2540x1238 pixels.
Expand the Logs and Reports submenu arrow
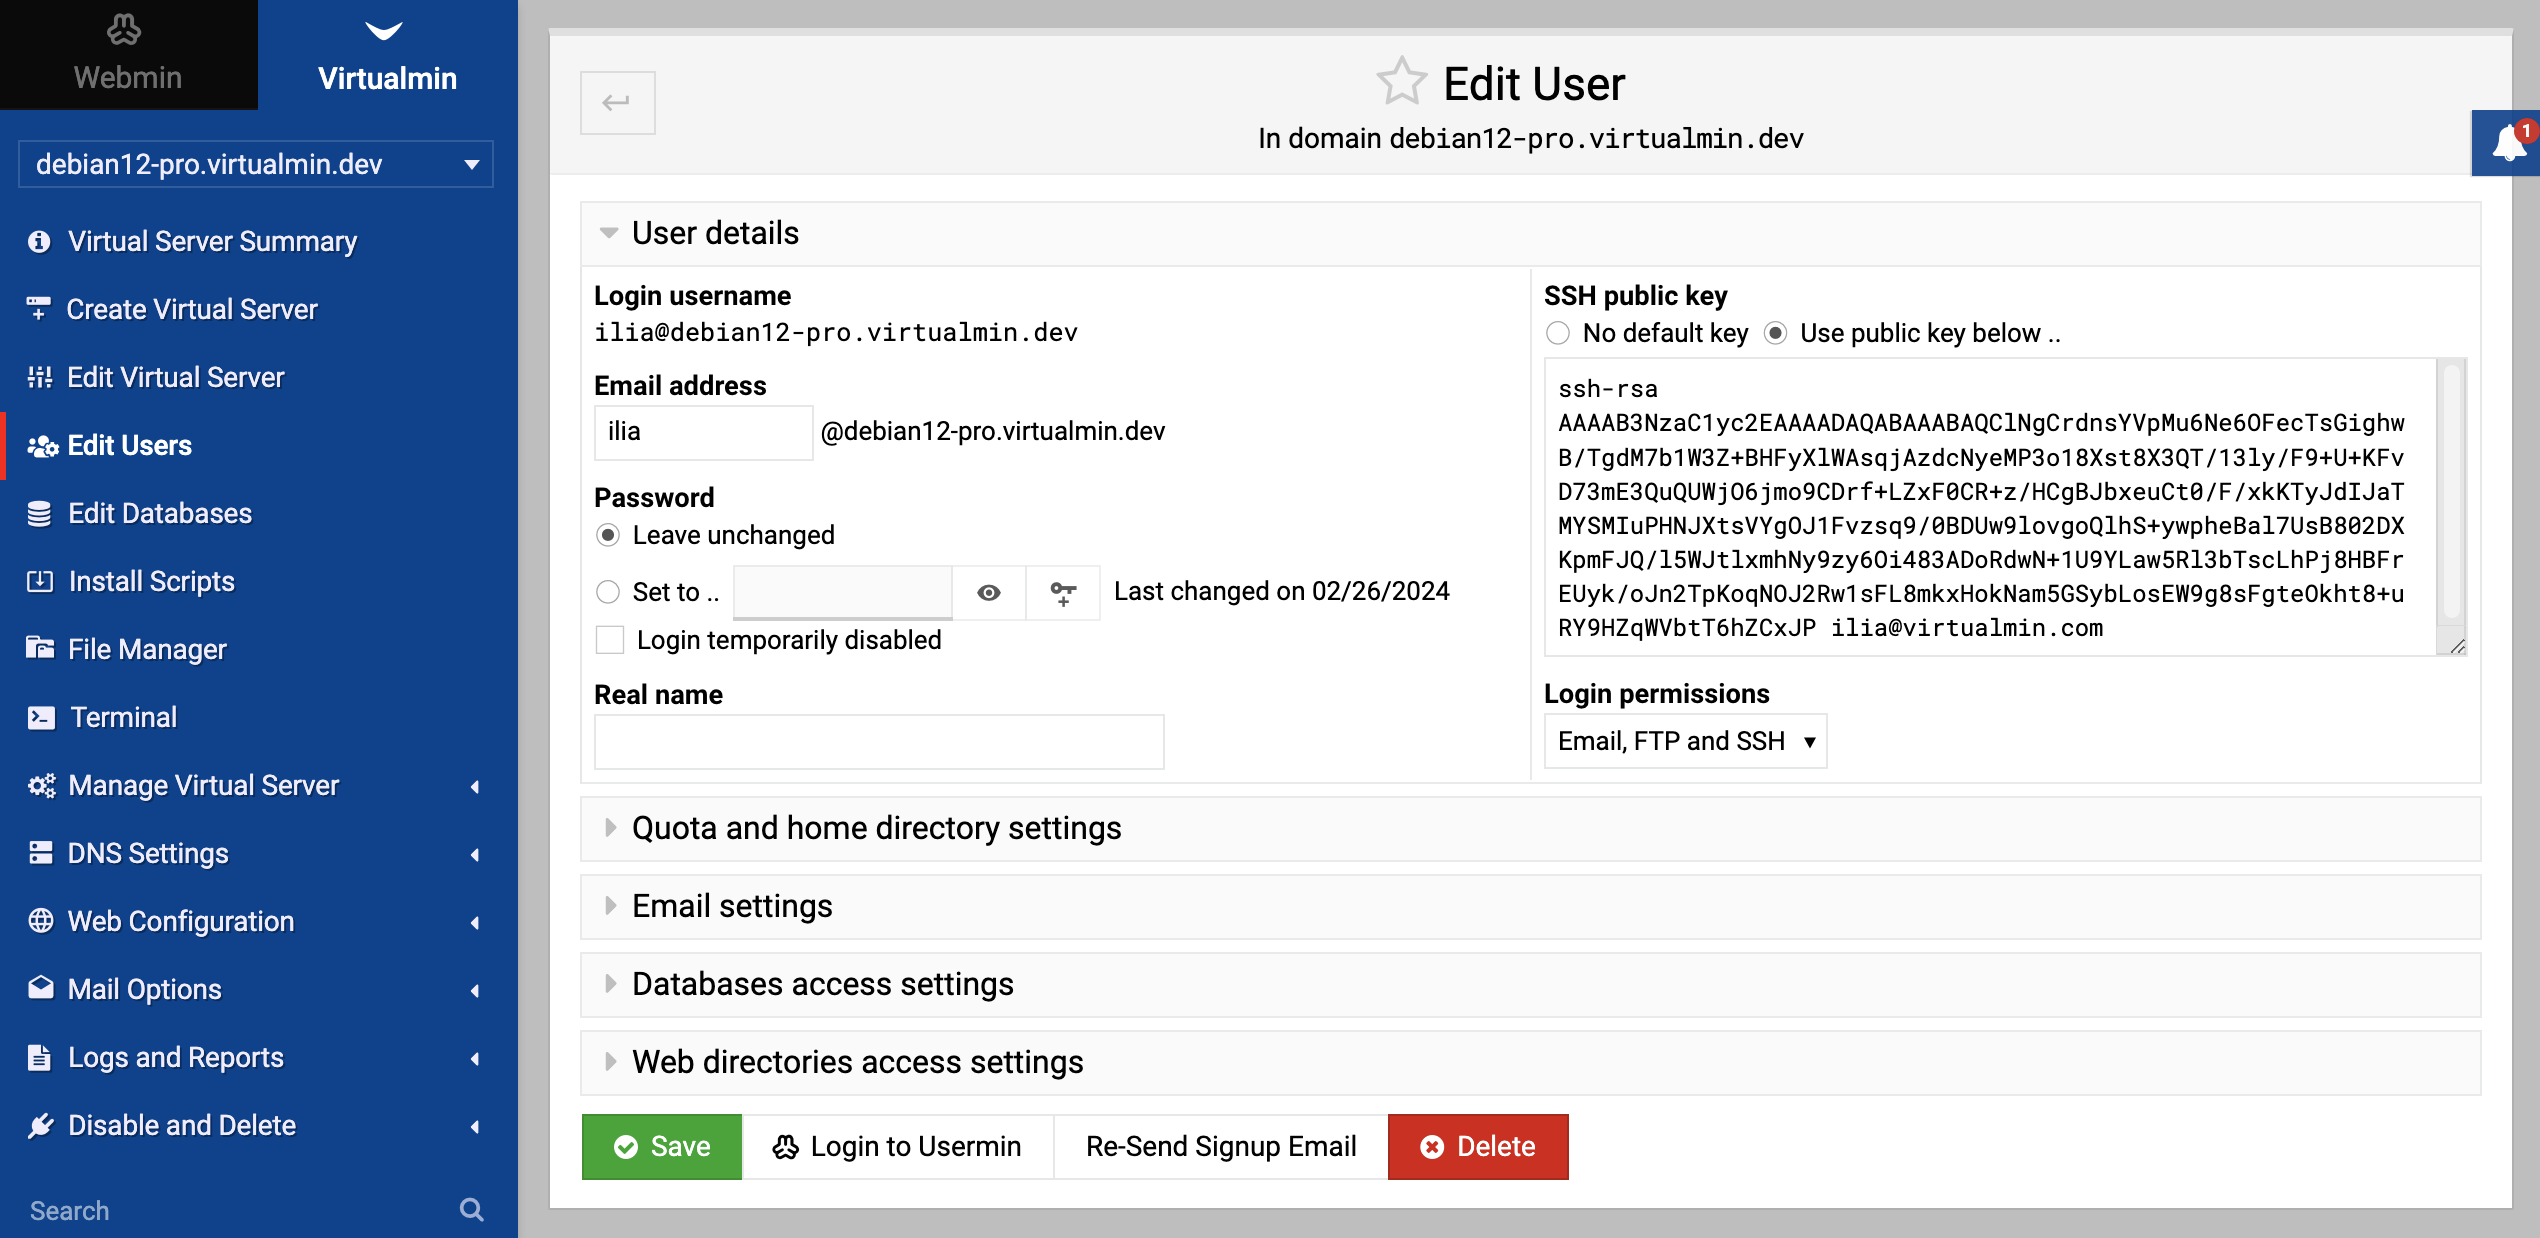(x=476, y=1059)
